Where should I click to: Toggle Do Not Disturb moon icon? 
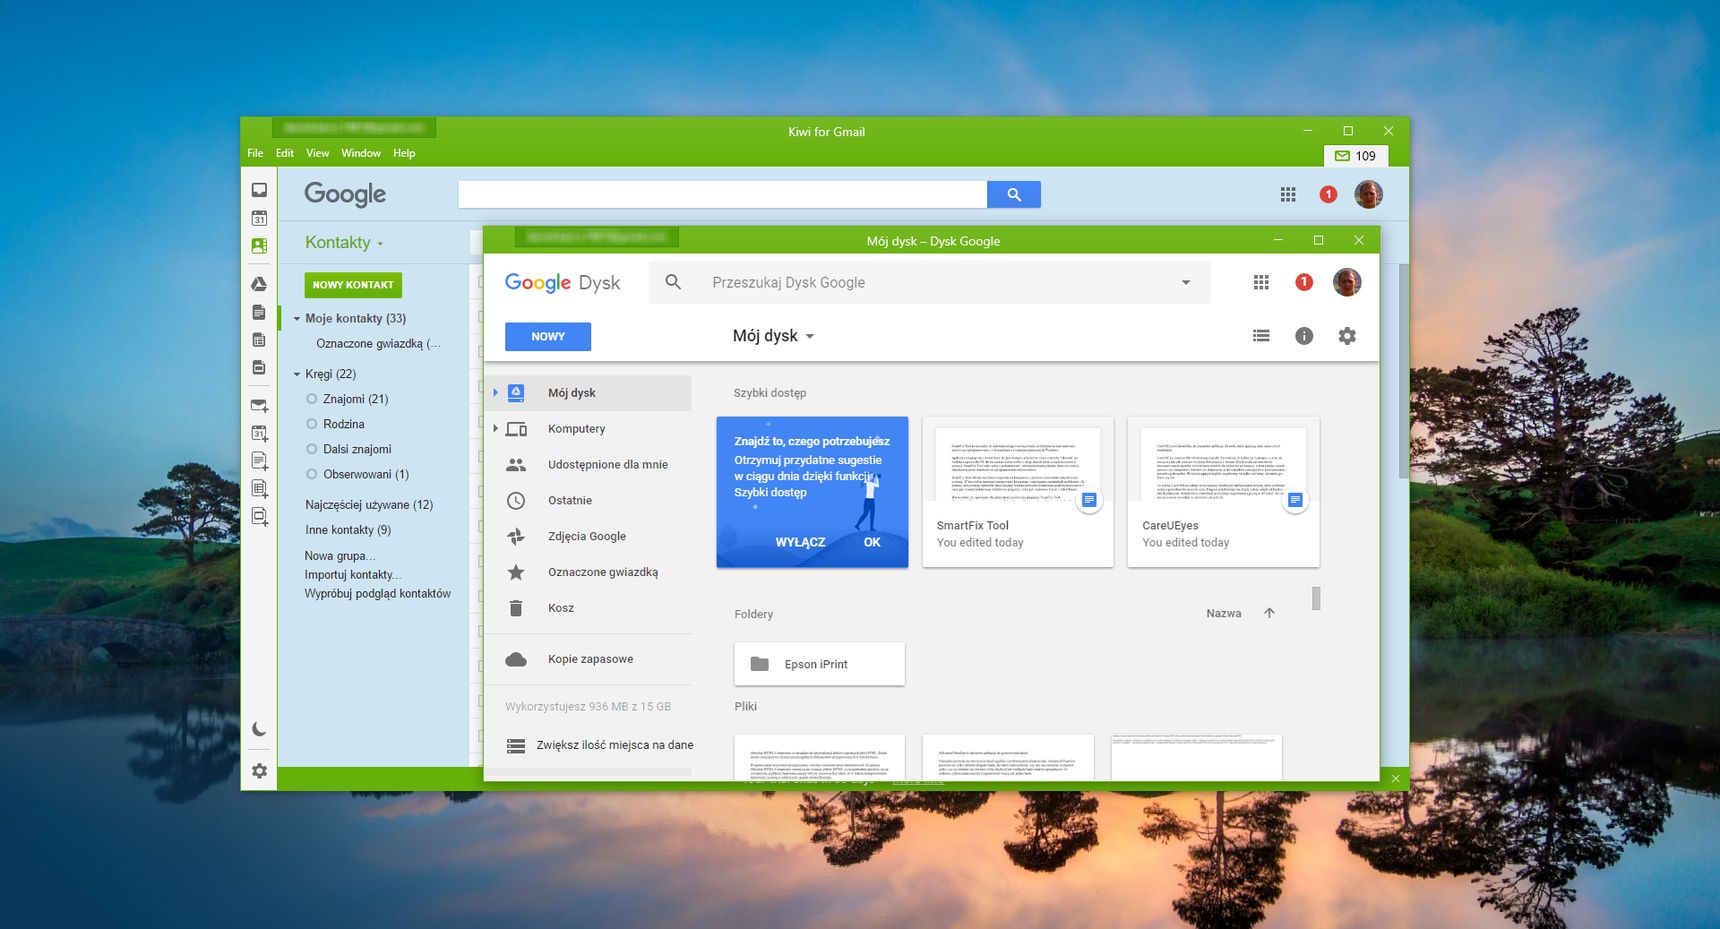(259, 729)
